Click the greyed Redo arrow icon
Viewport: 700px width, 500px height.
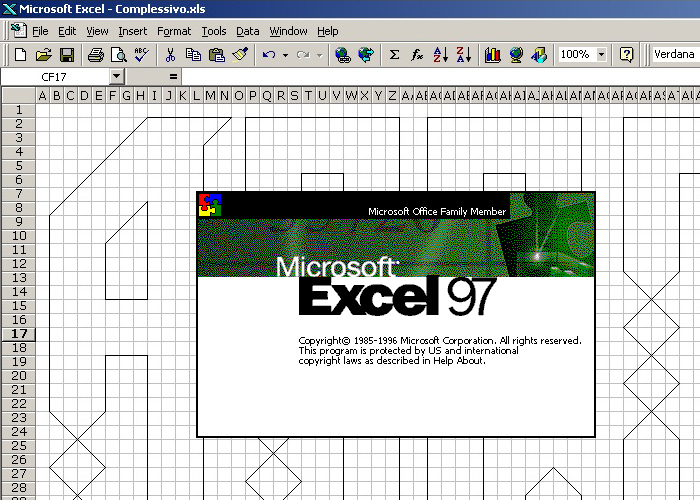click(303, 55)
